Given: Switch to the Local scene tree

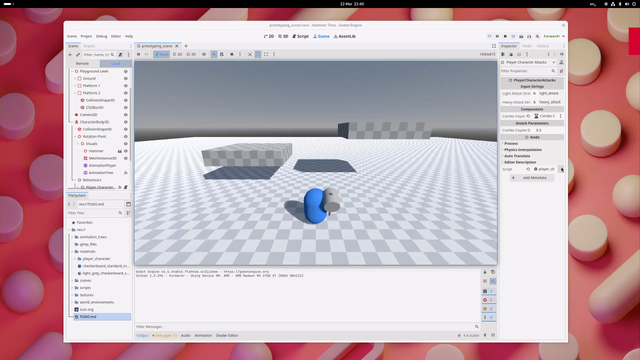Looking at the screenshot, I should pyautogui.click(x=116, y=64).
